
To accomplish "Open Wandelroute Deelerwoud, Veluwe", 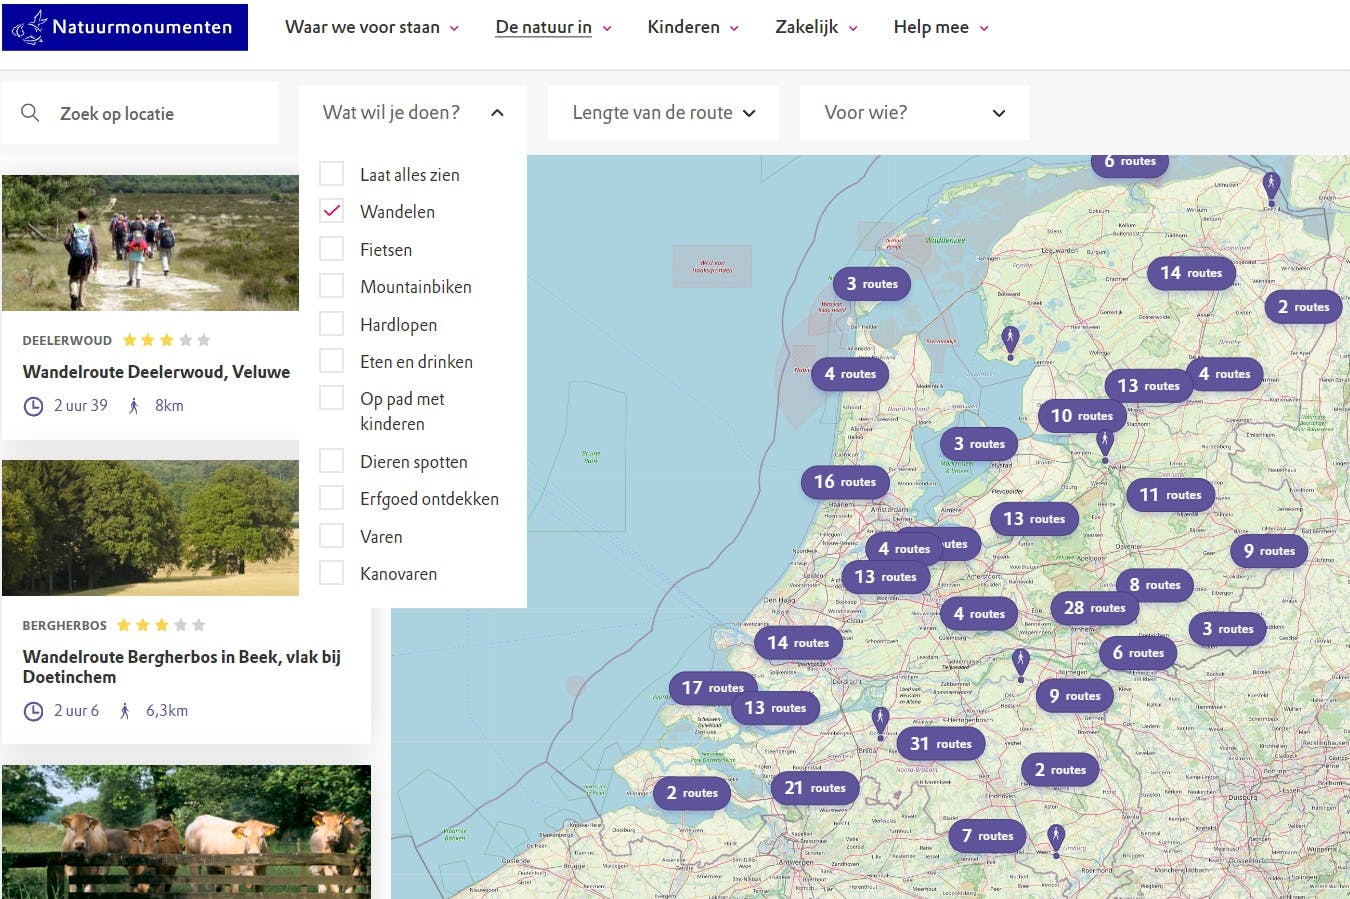I will [x=156, y=371].
